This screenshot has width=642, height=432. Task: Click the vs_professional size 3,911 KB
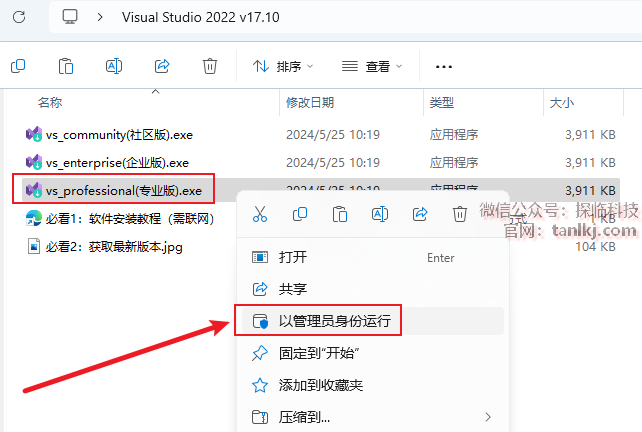(x=590, y=191)
